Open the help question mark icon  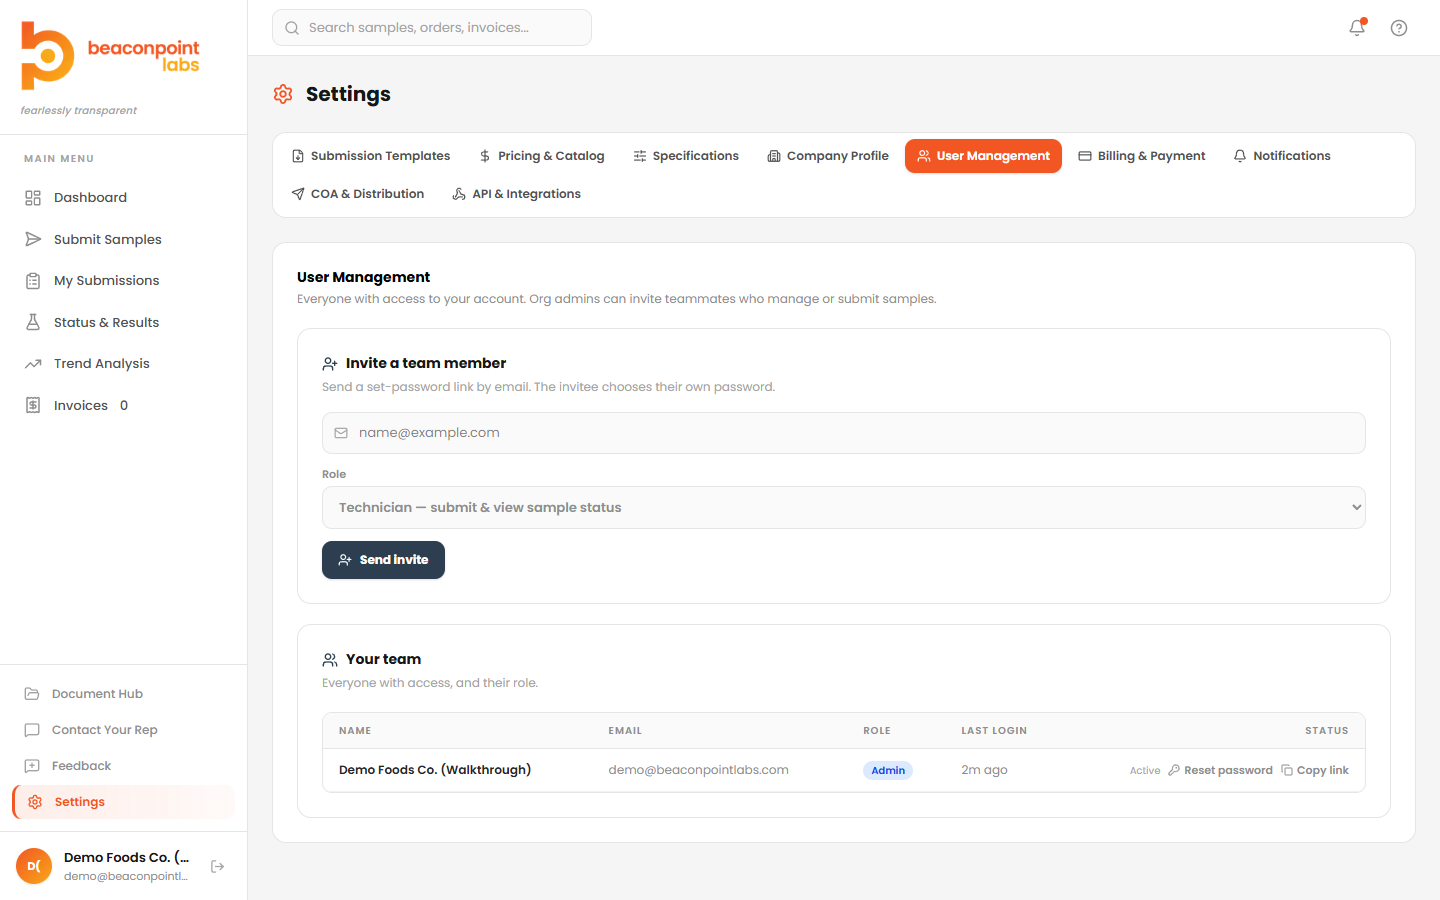(x=1399, y=28)
